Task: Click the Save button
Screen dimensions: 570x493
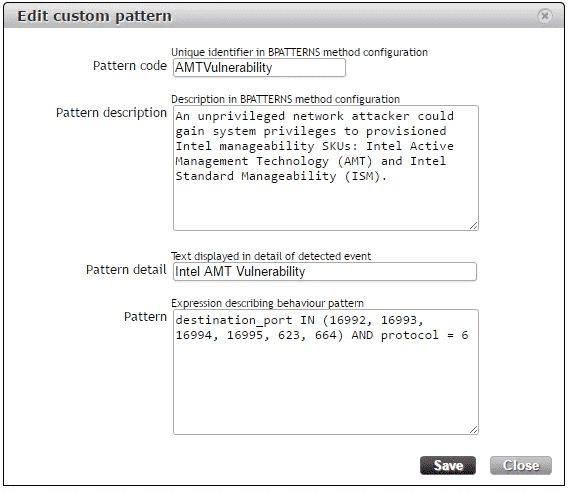Action: click(447, 465)
